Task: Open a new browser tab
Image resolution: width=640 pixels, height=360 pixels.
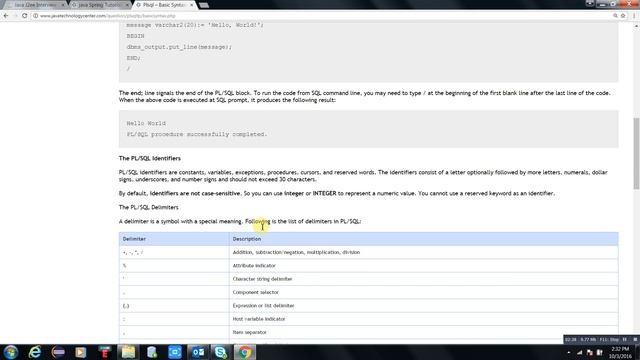Action: [x=204, y=5]
